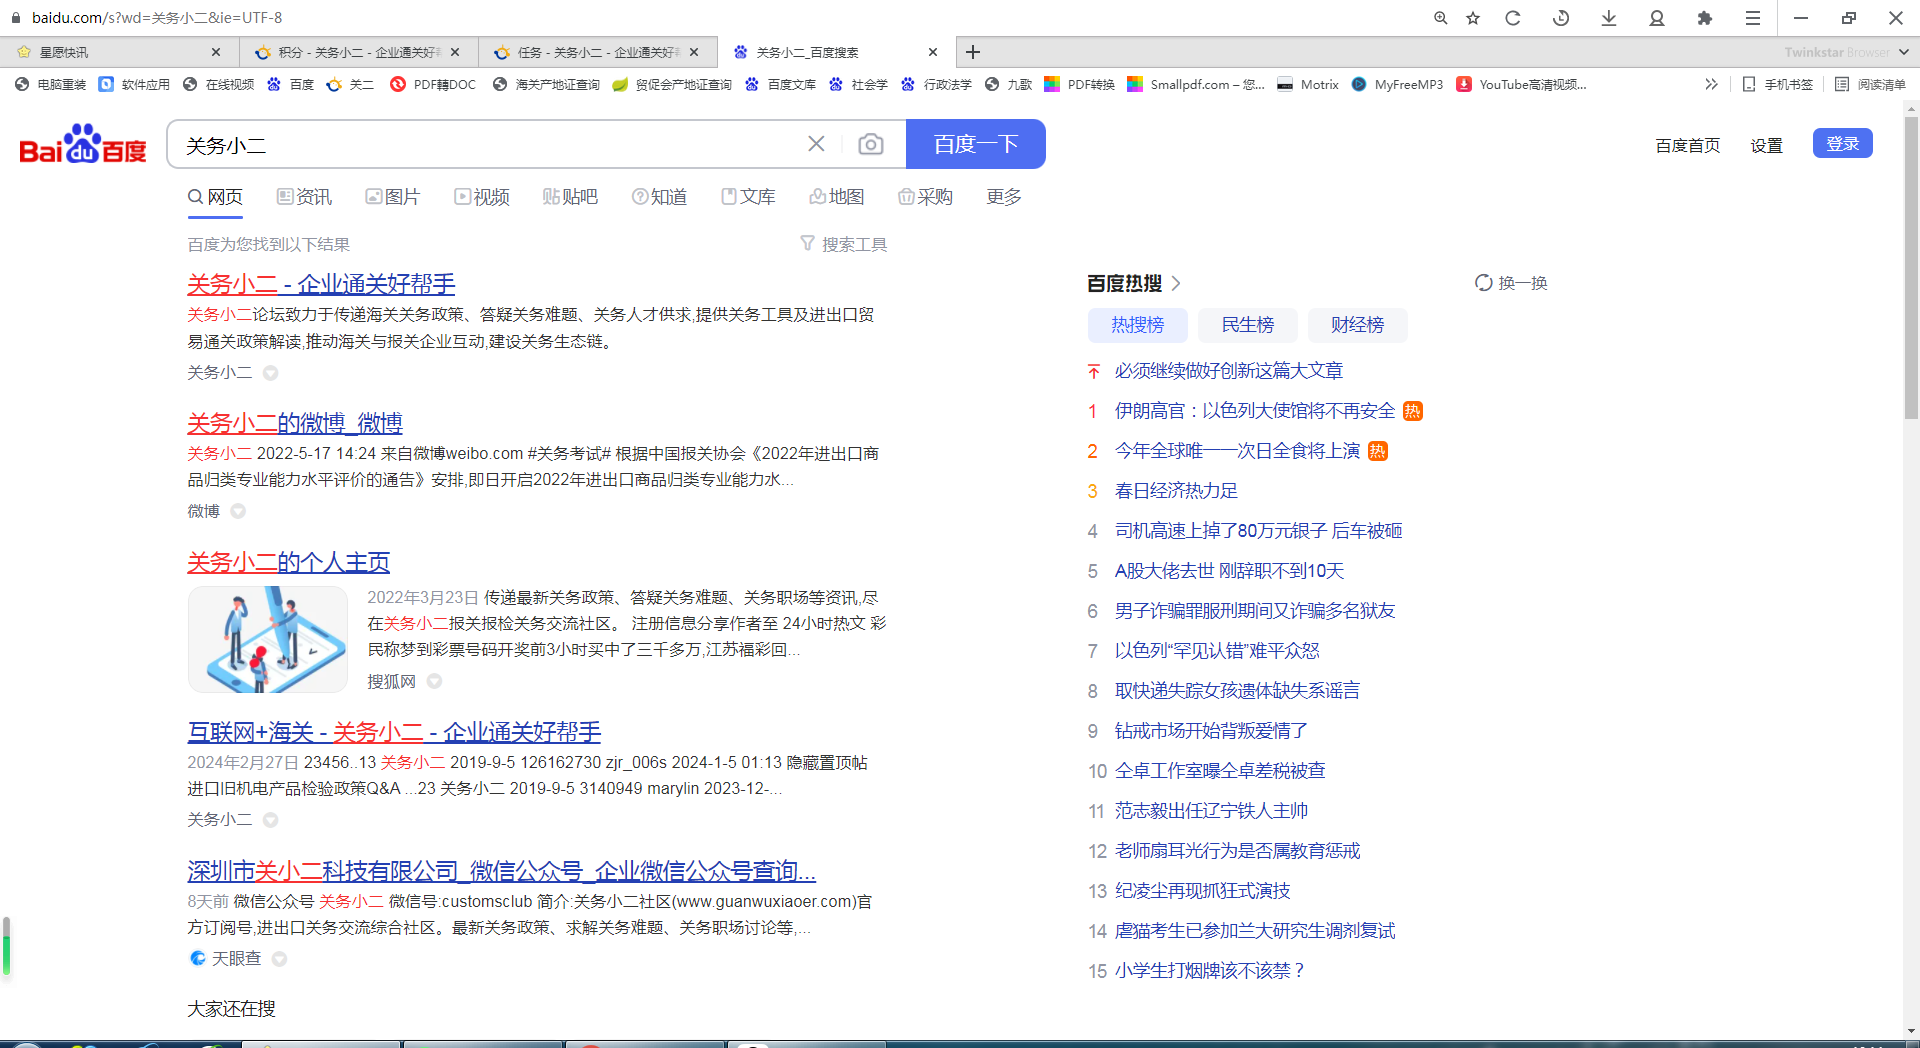This screenshot has width=1920, height=1048.
Task: Click the 登录 login button
Action: [1842, 144]
